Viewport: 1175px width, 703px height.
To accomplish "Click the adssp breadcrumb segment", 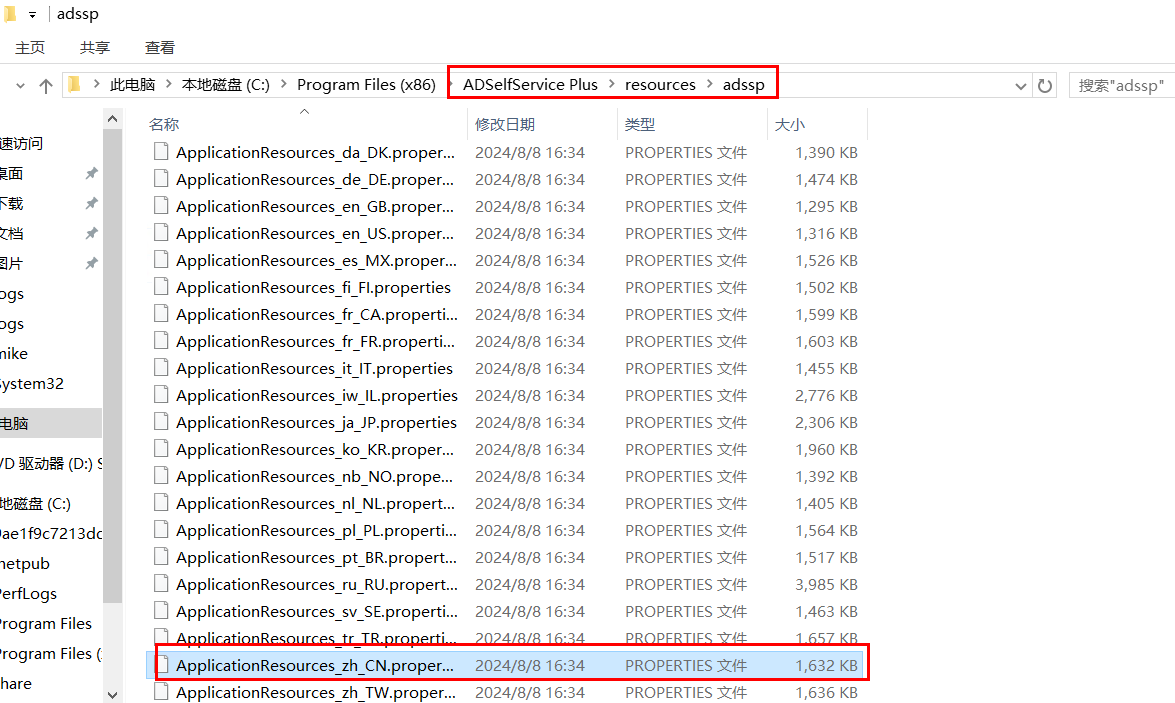I will point(743,85).
